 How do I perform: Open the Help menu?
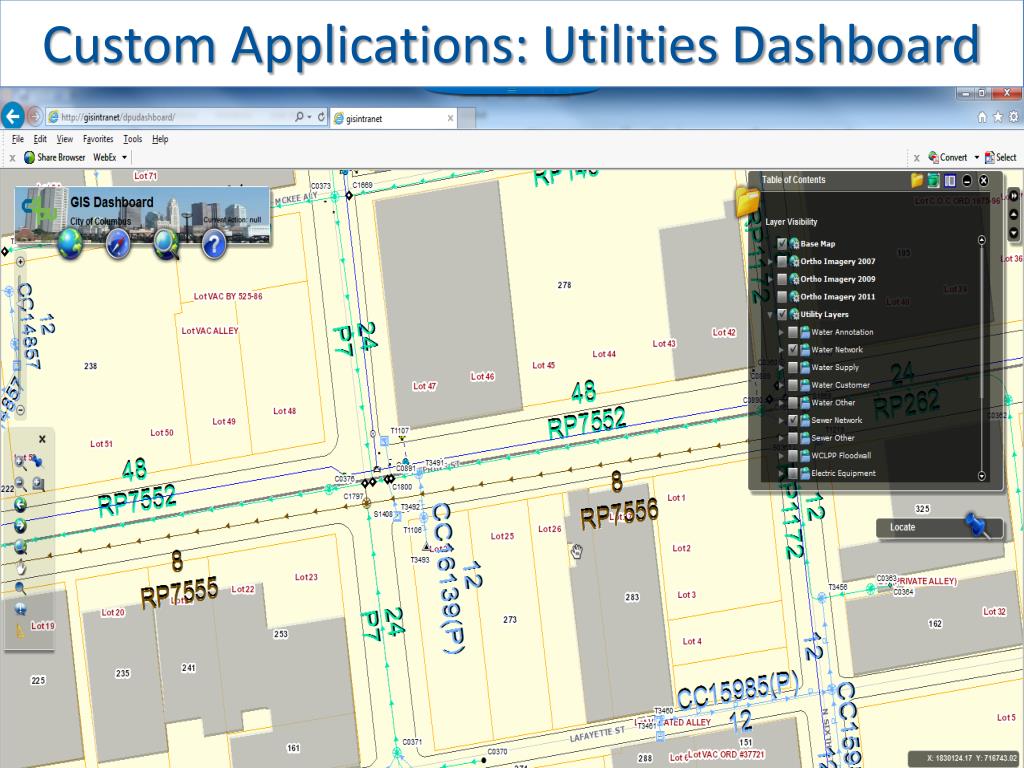[160, 139]
